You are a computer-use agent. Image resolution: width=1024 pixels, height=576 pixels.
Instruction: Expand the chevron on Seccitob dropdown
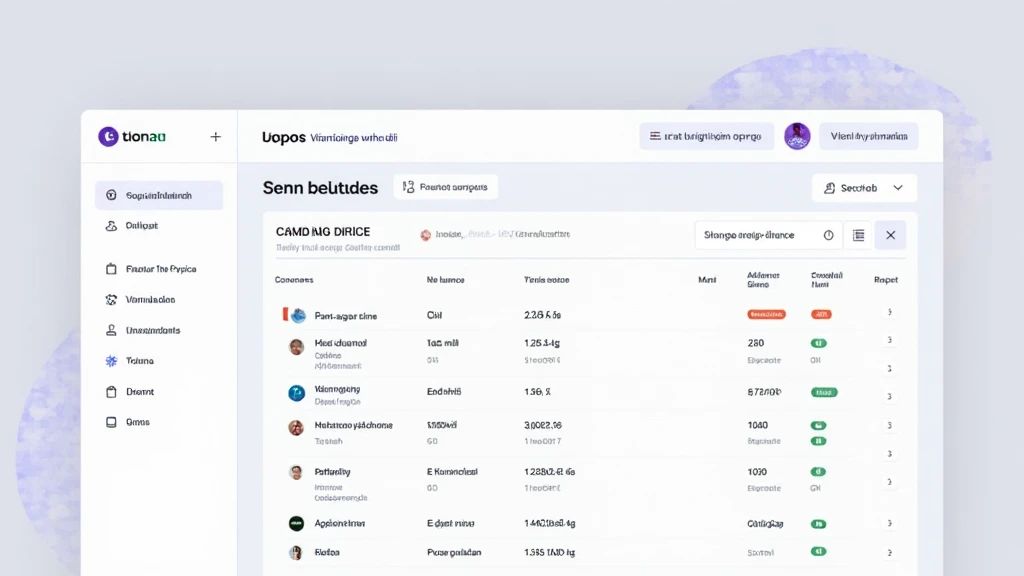(x=898, y=188)
